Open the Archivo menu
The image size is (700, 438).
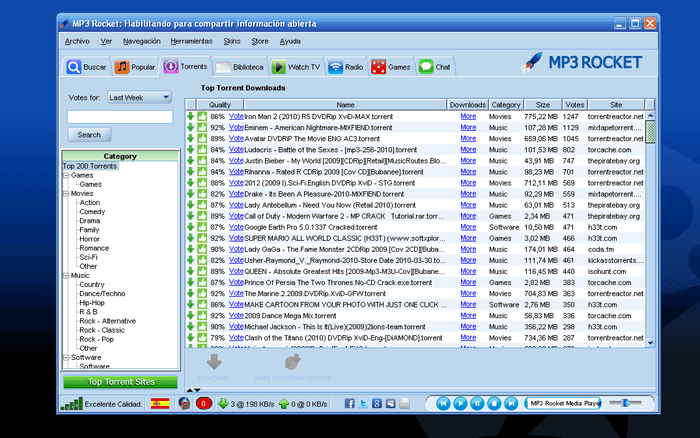(77, 41)
